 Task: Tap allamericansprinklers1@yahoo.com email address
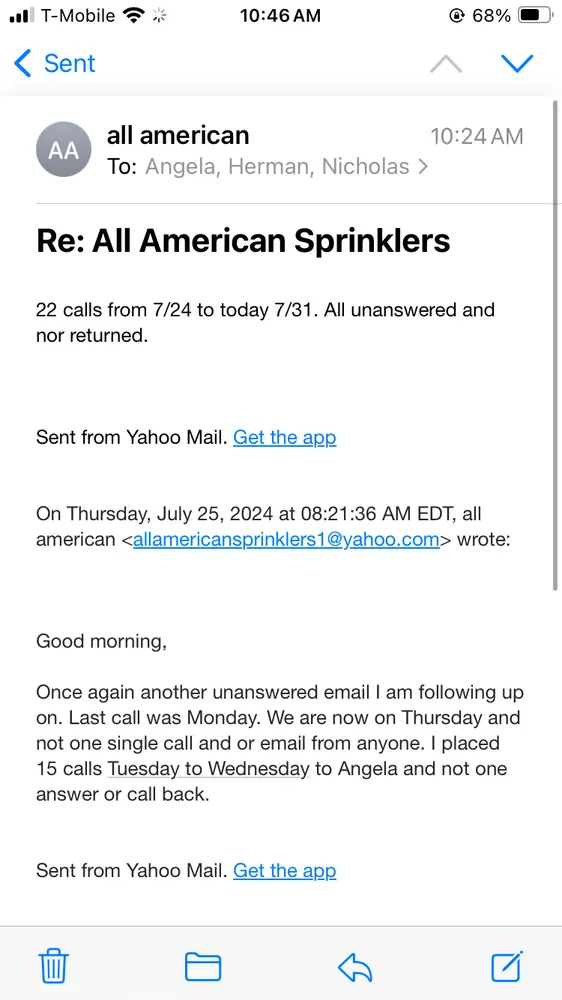point(286,540)
